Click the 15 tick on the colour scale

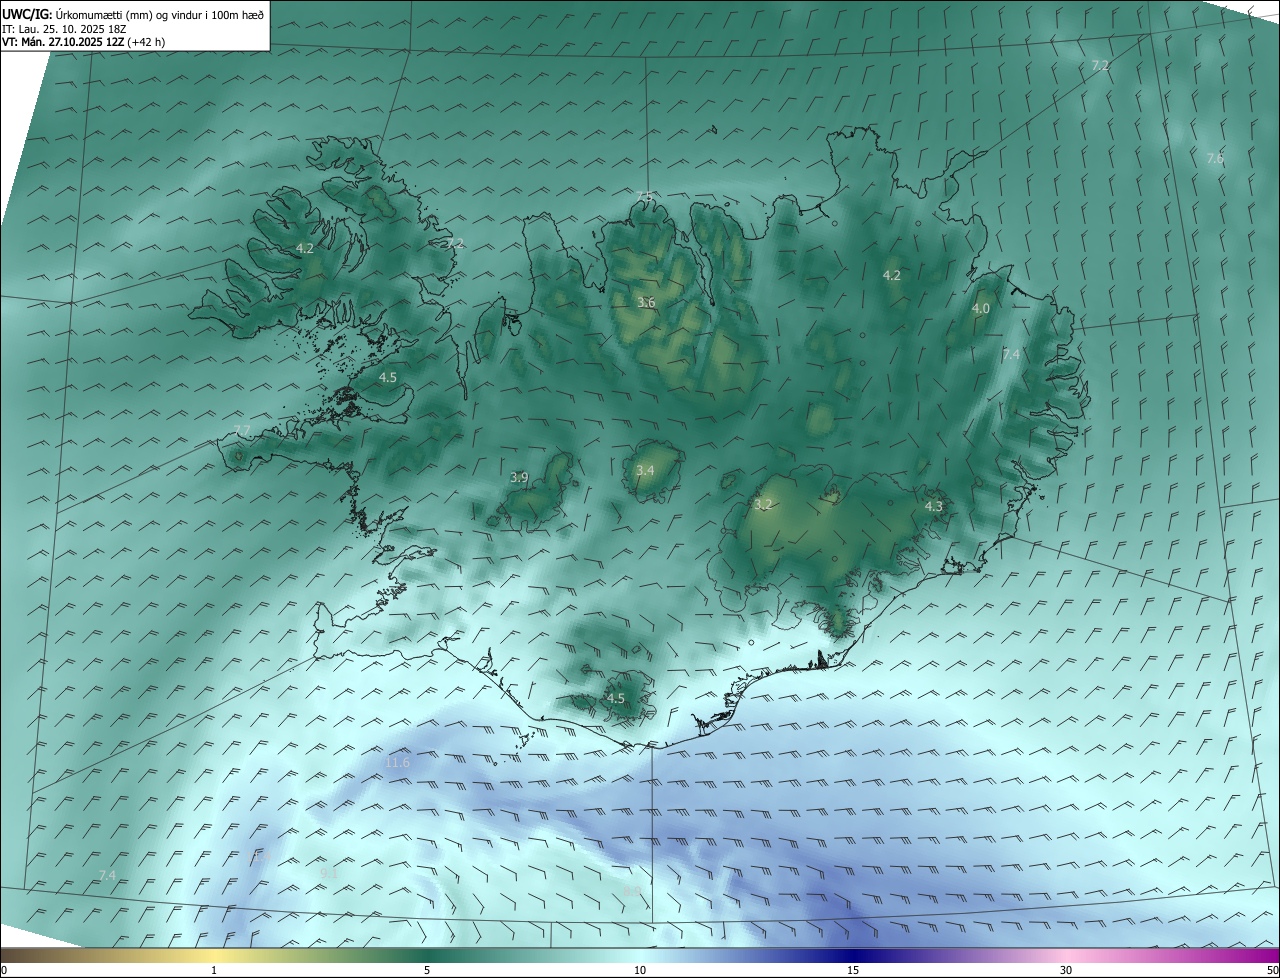[x=853, y=970]
